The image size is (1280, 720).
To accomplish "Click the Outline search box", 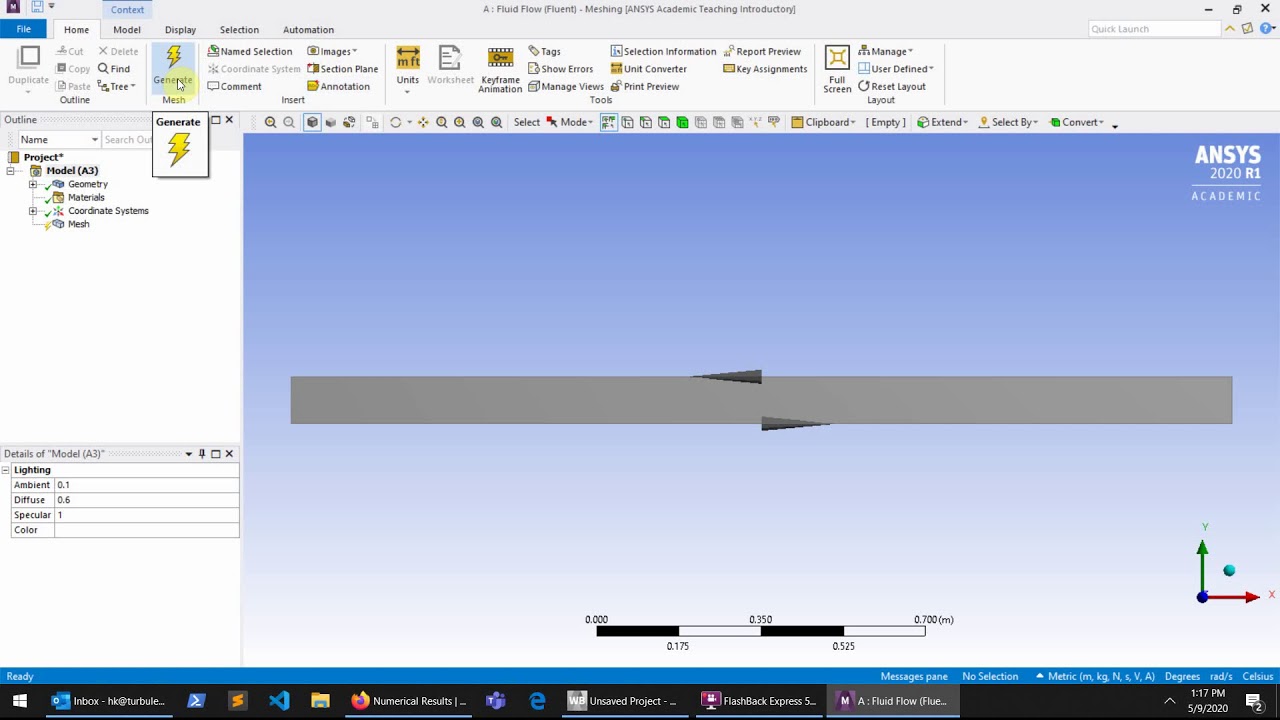I will tap(128, 140).
